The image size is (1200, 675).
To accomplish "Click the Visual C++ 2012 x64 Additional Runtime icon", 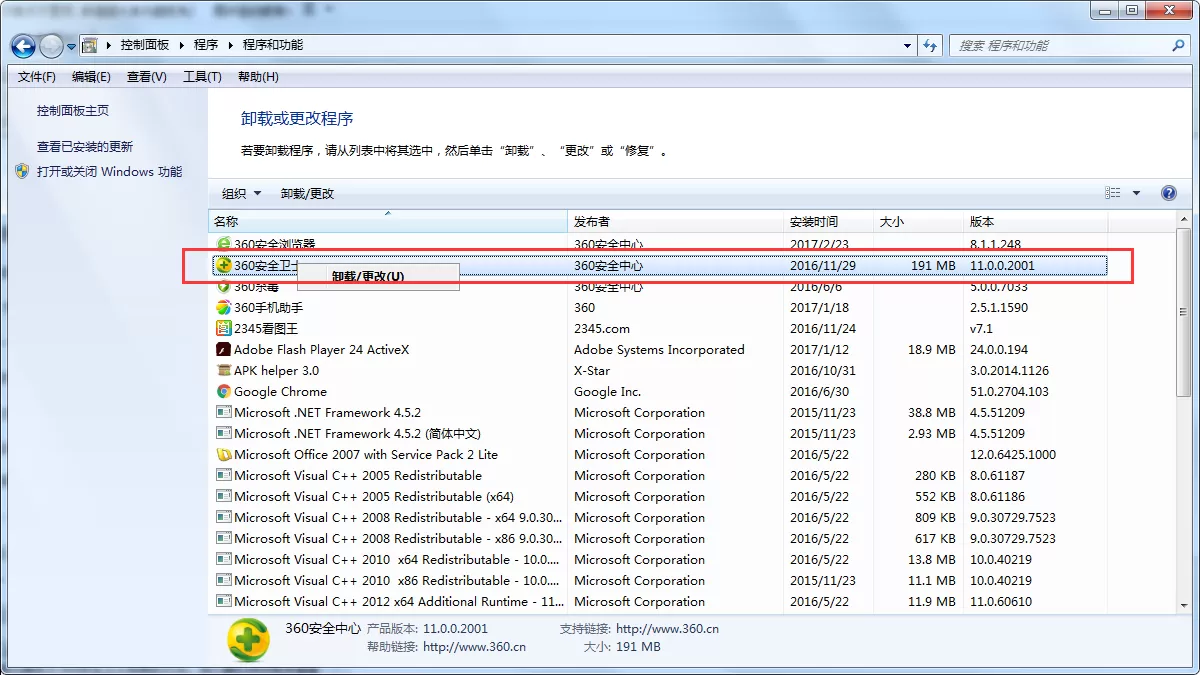I will point(224,602).
